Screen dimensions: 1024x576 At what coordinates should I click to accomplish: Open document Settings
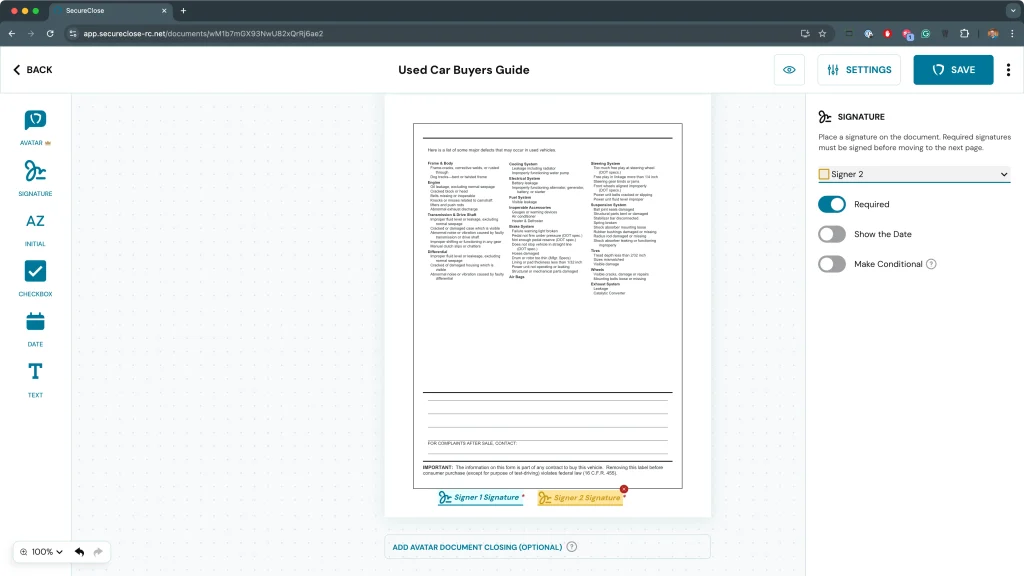858,70
